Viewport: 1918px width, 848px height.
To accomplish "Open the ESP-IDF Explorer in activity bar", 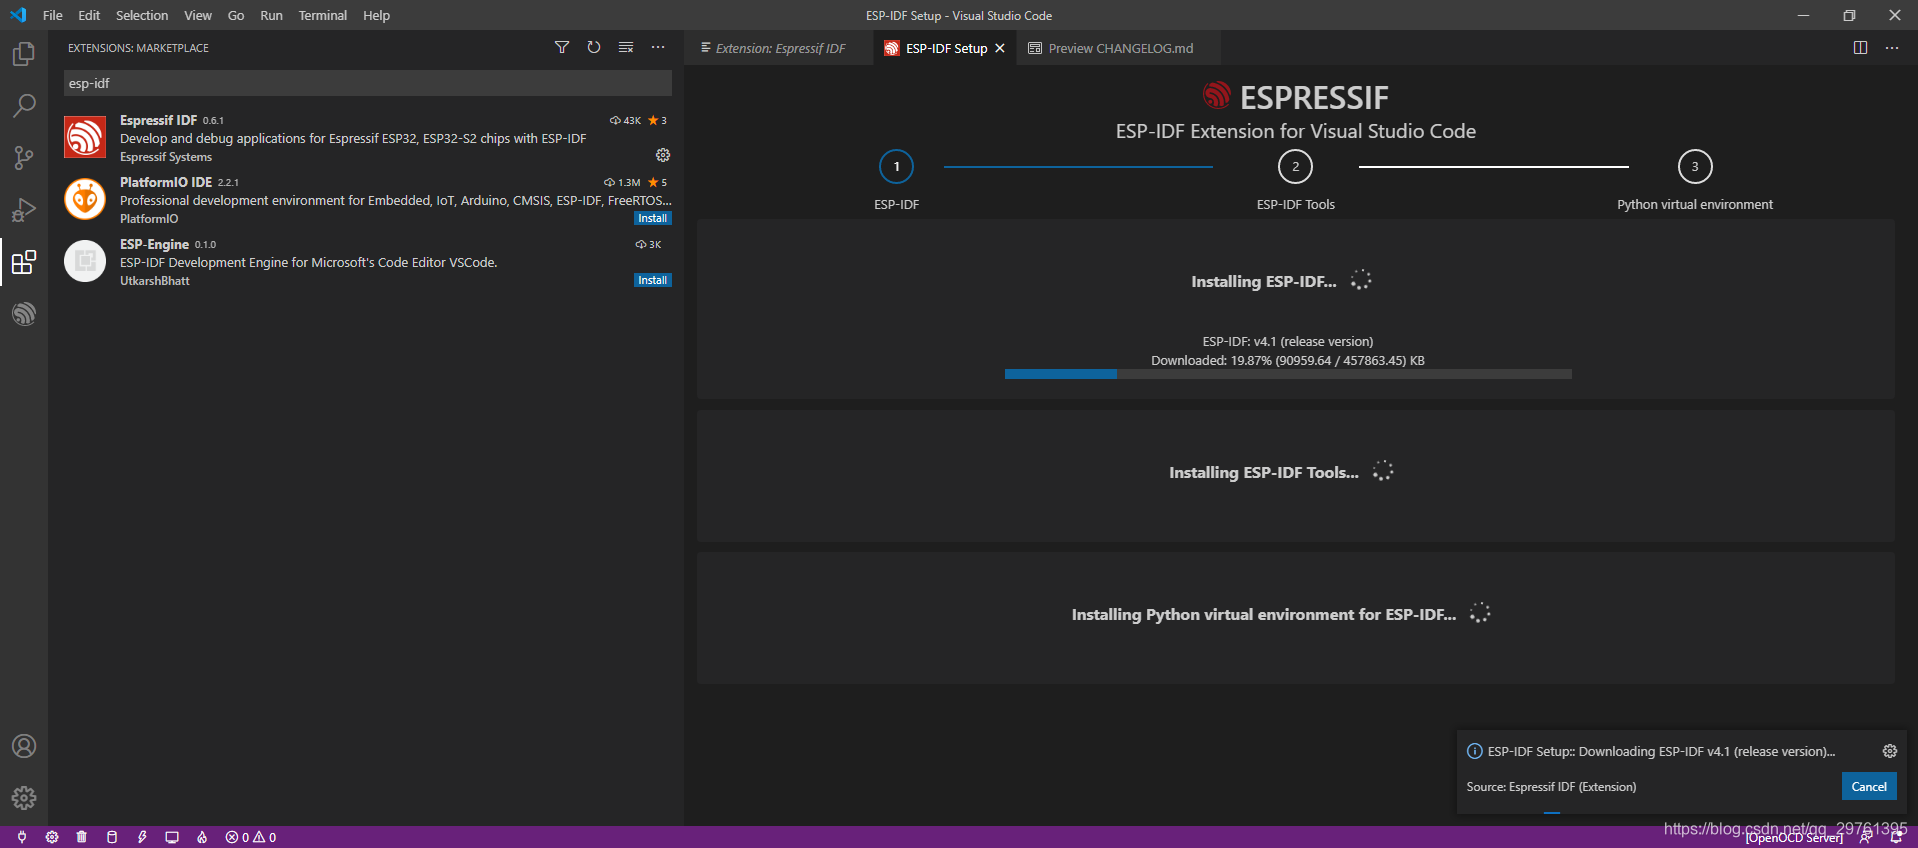I will (24, 314).
